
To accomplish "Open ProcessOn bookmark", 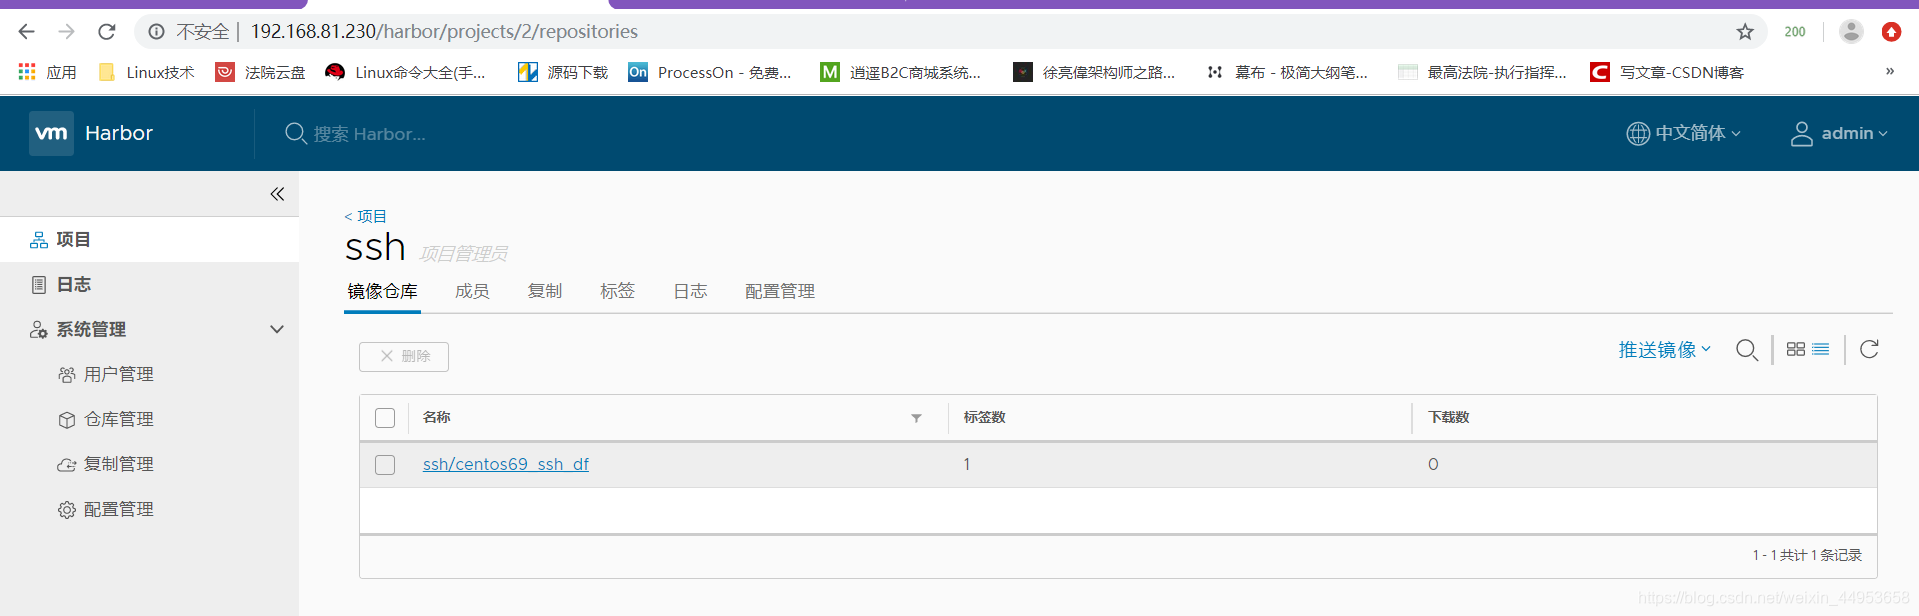I will (710, 72).
